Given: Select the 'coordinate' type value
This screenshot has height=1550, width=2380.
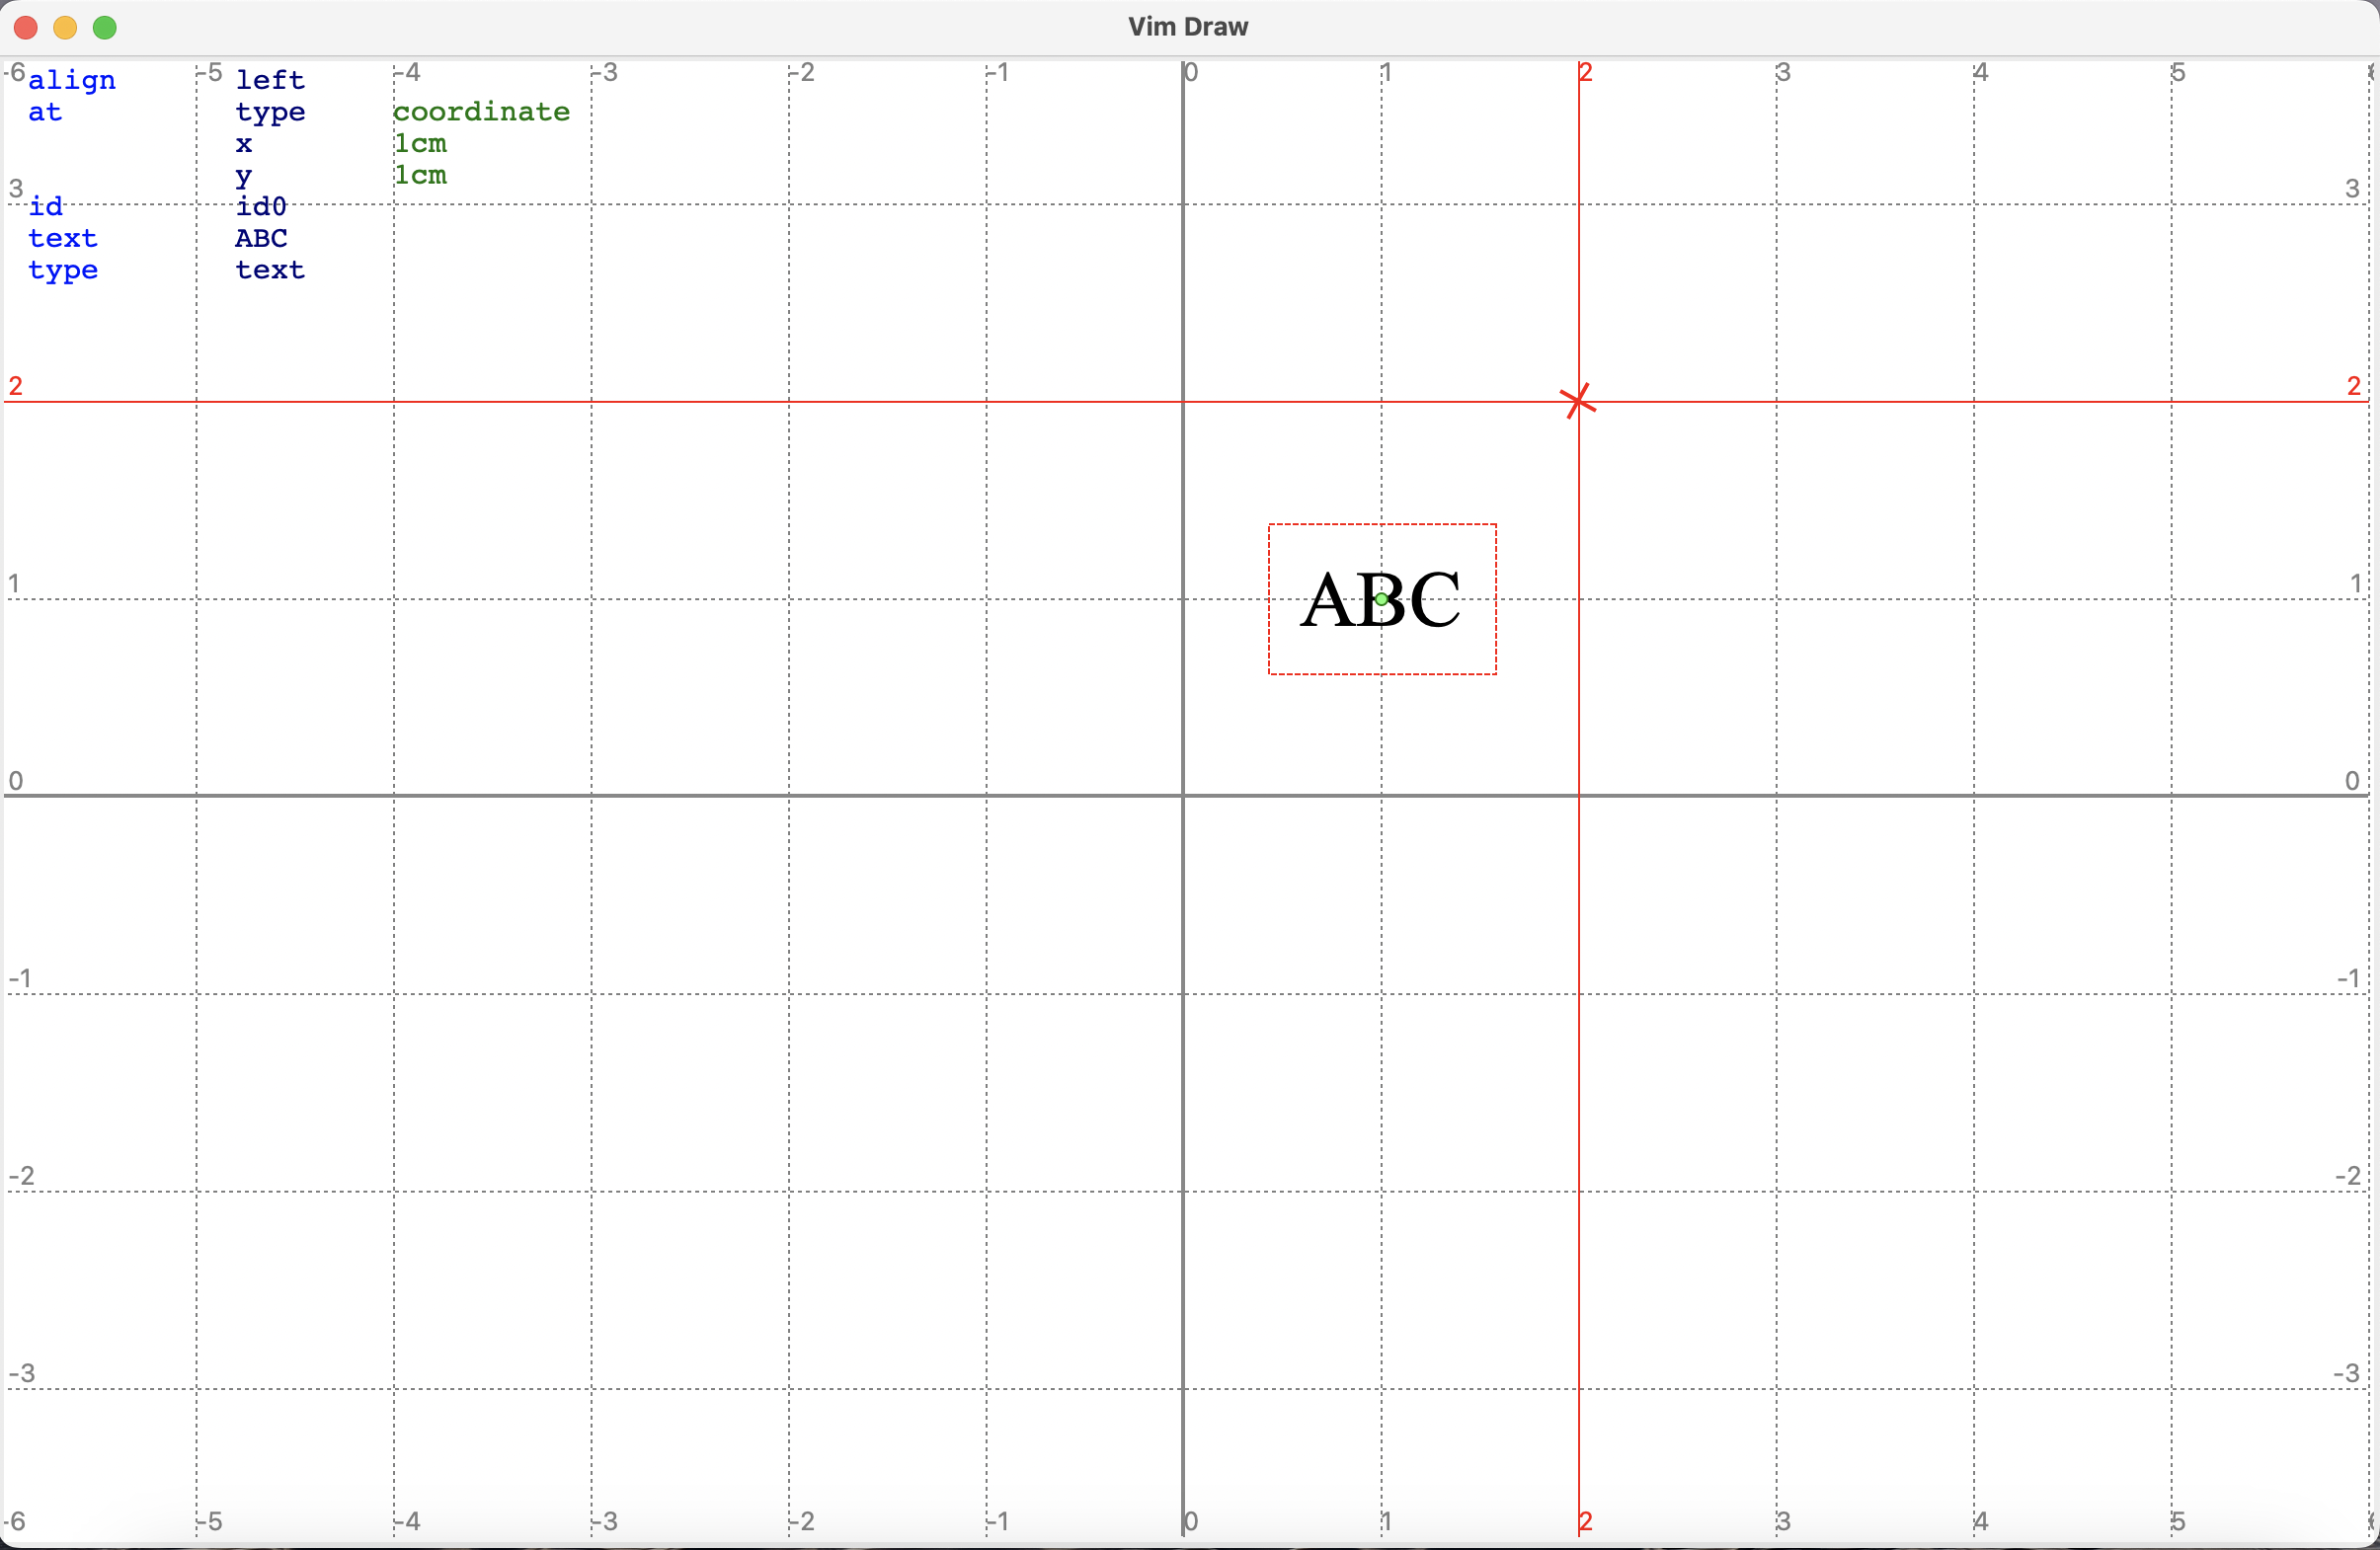Looking at the screenshot, I should coord(481,112).
